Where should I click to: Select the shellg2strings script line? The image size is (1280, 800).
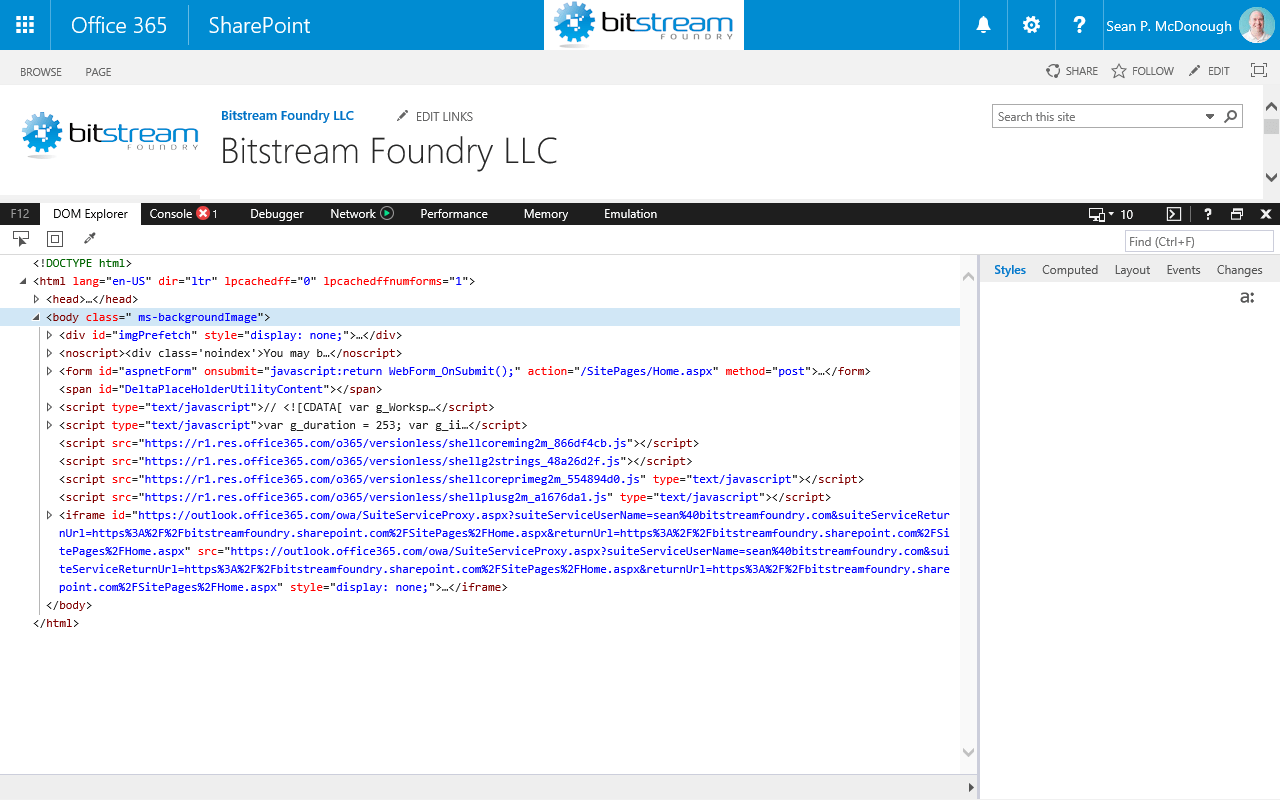(x=376, y=461)
